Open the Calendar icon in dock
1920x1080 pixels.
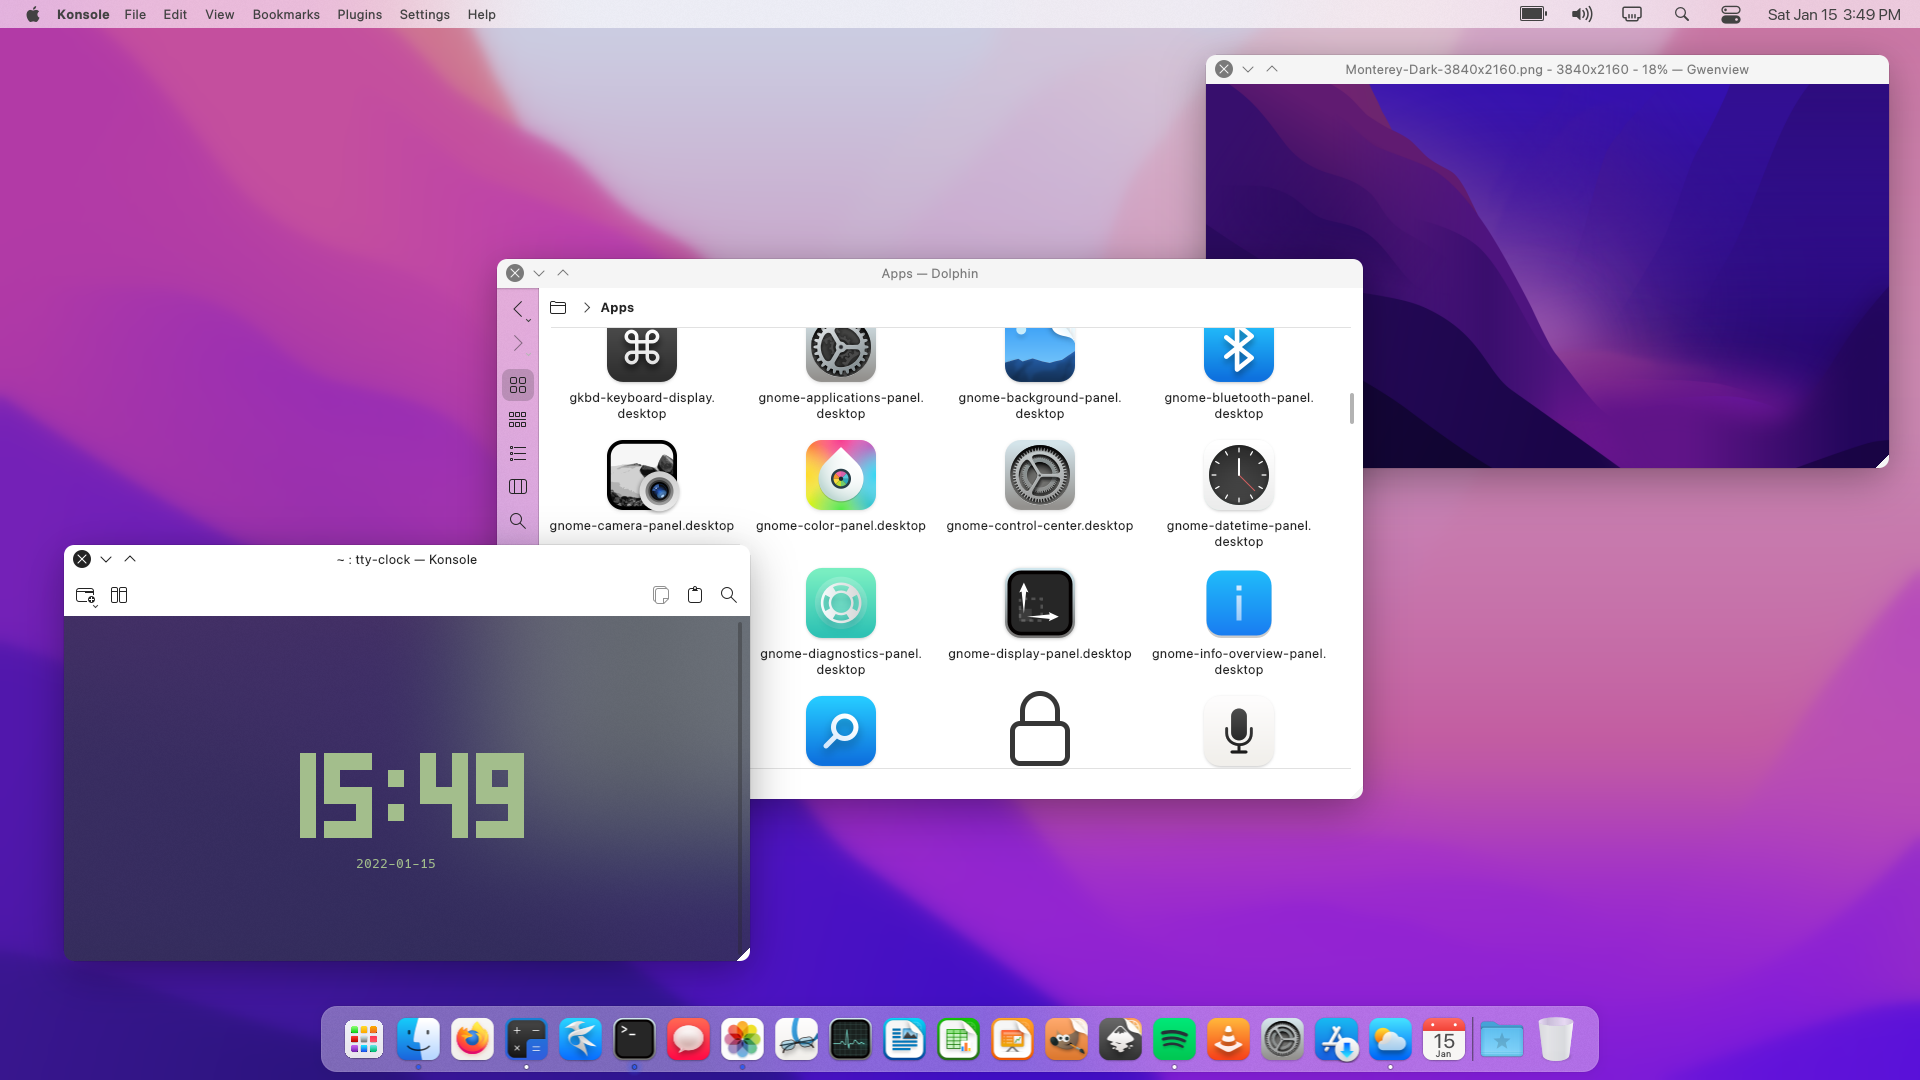click(x=1444, y=1040)
